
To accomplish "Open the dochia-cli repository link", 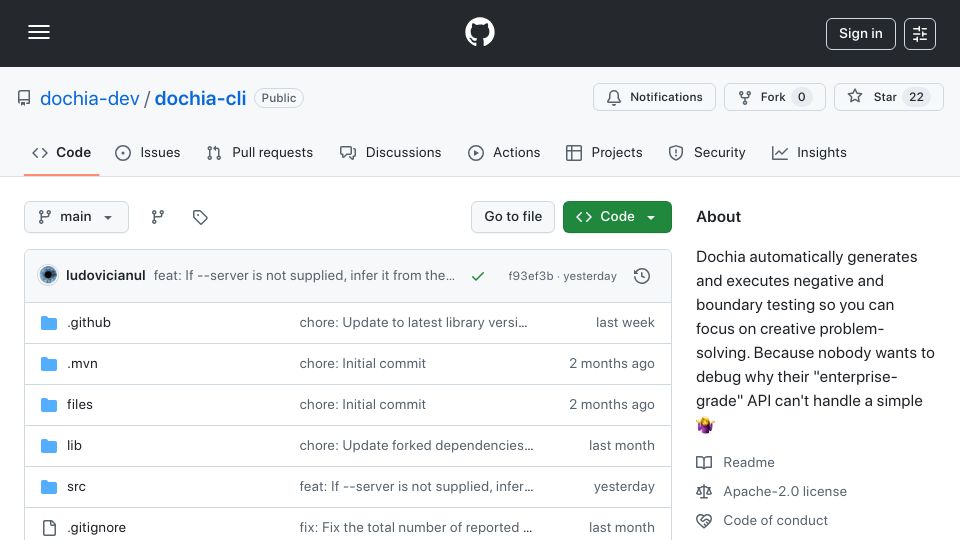I will coord(200,98).
